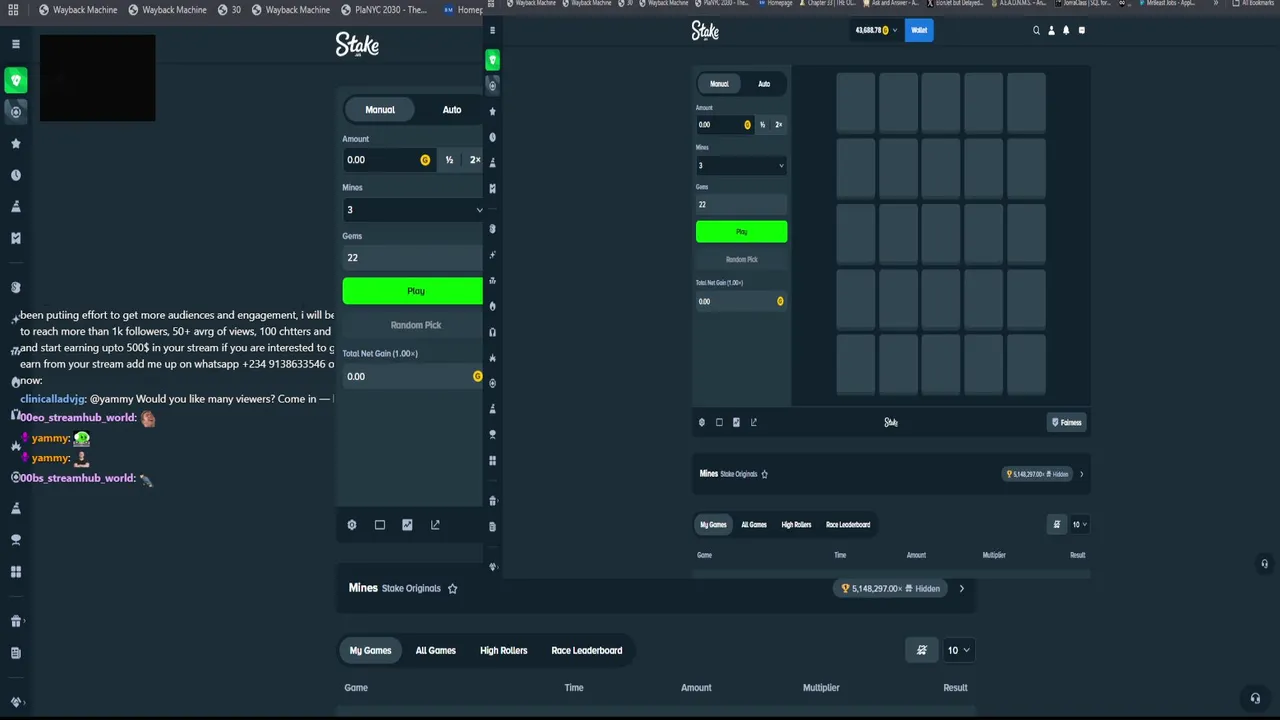Click settings gear below right window game
1280x720 pixels.
(x=701, y=422)
